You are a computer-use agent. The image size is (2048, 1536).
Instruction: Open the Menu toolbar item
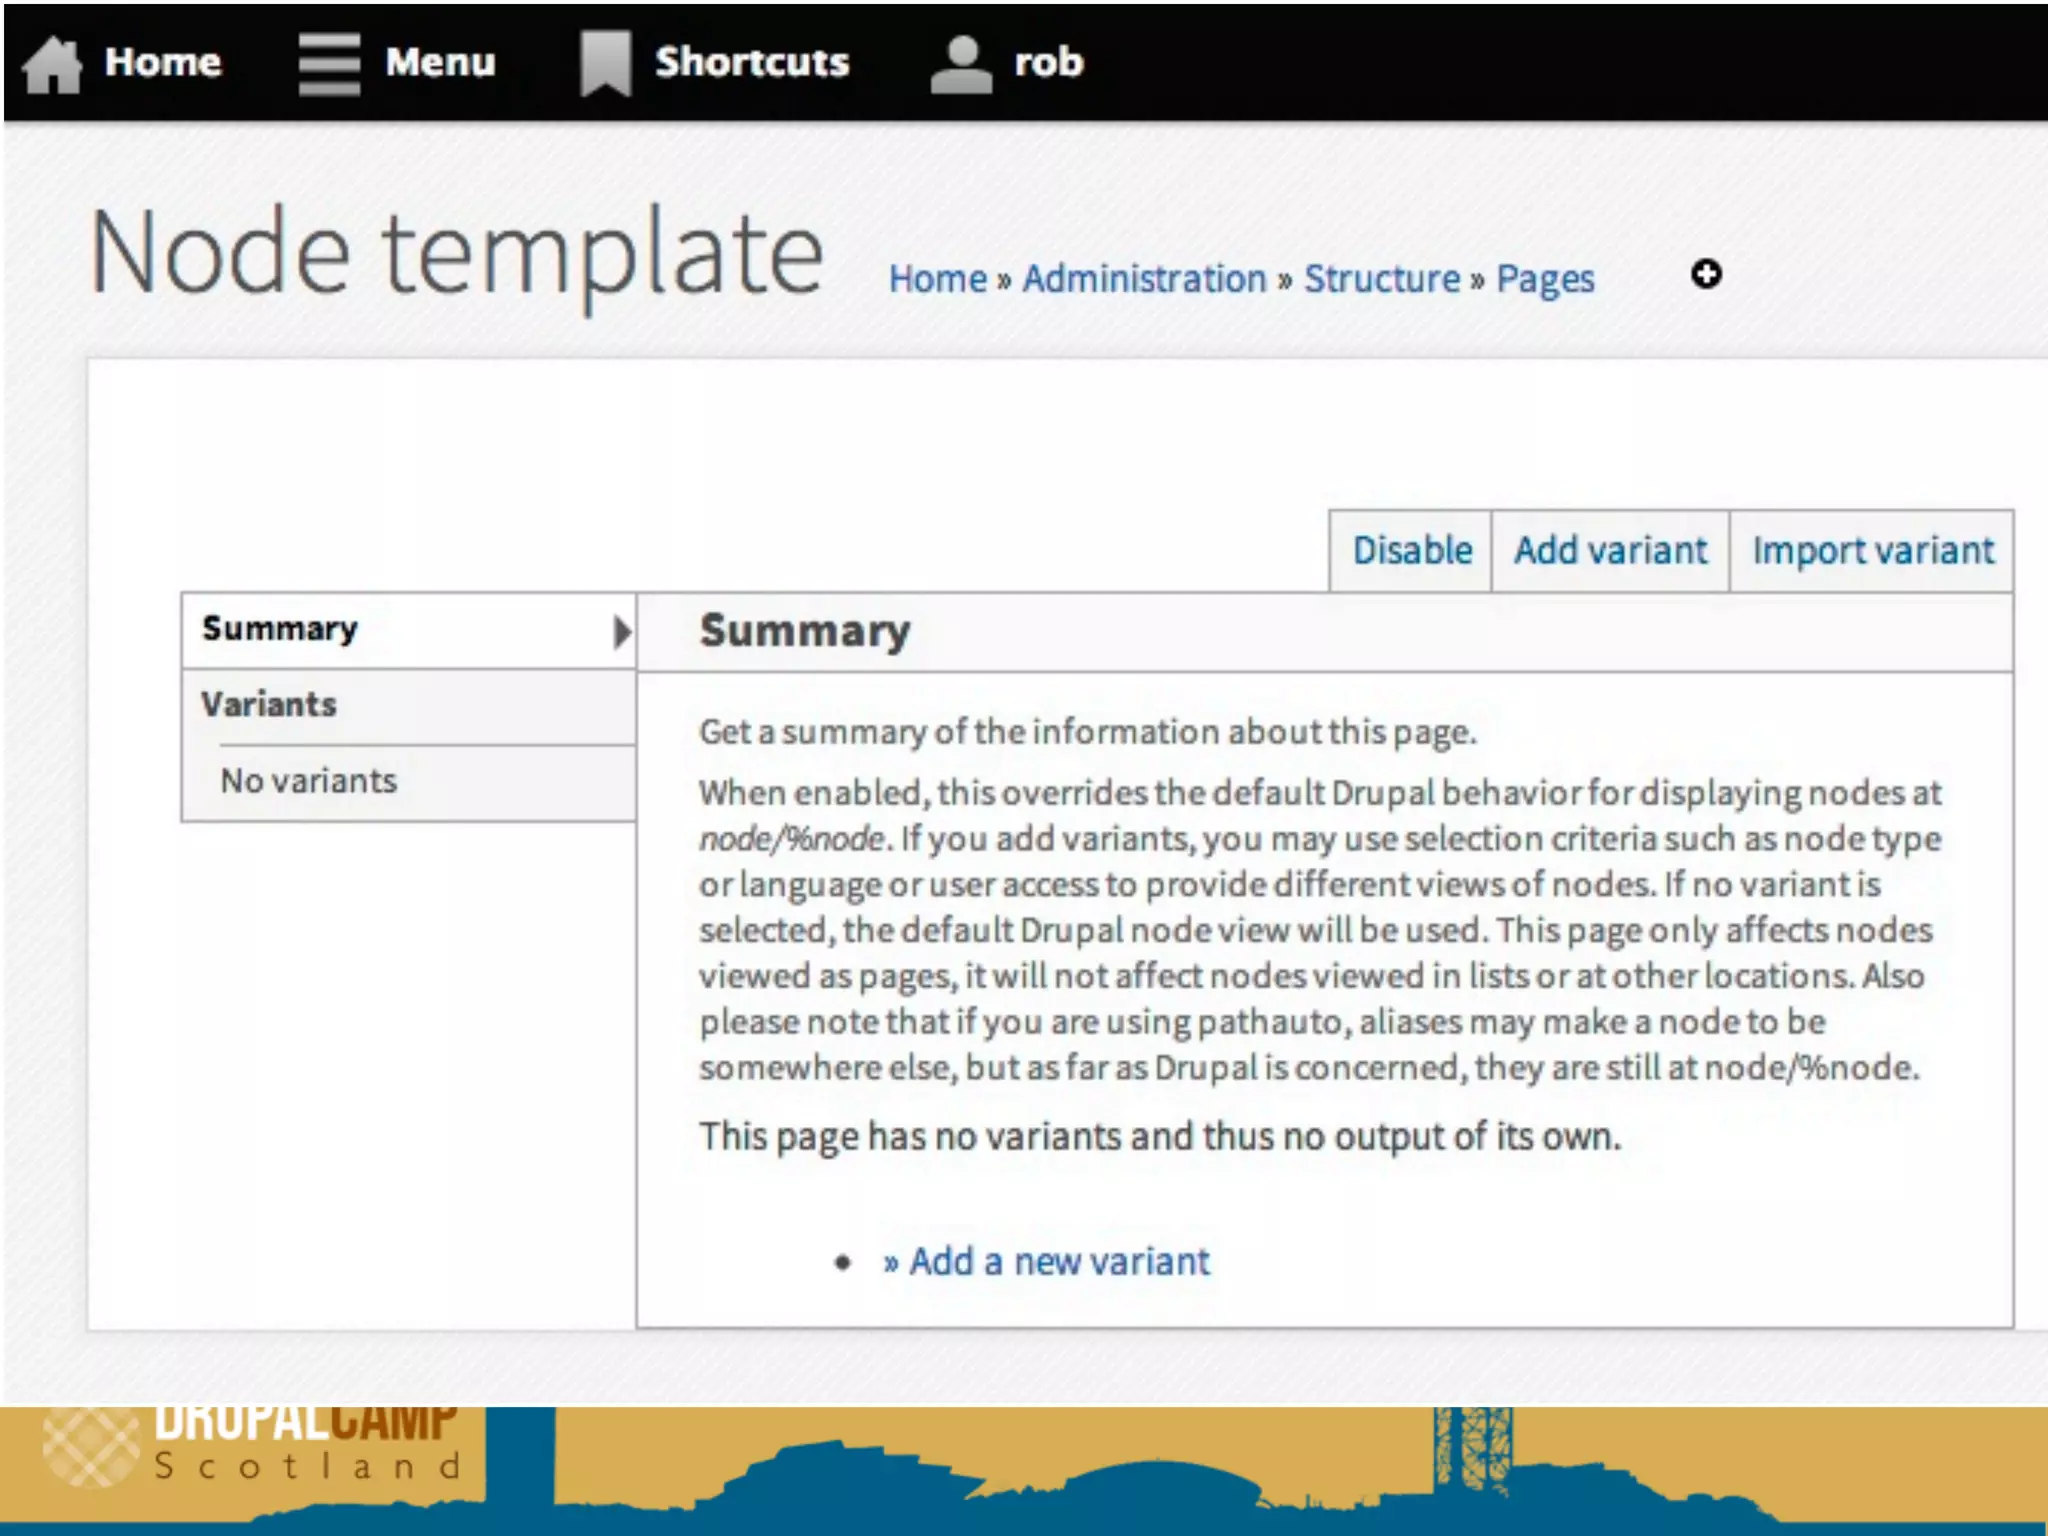(440, 62)
